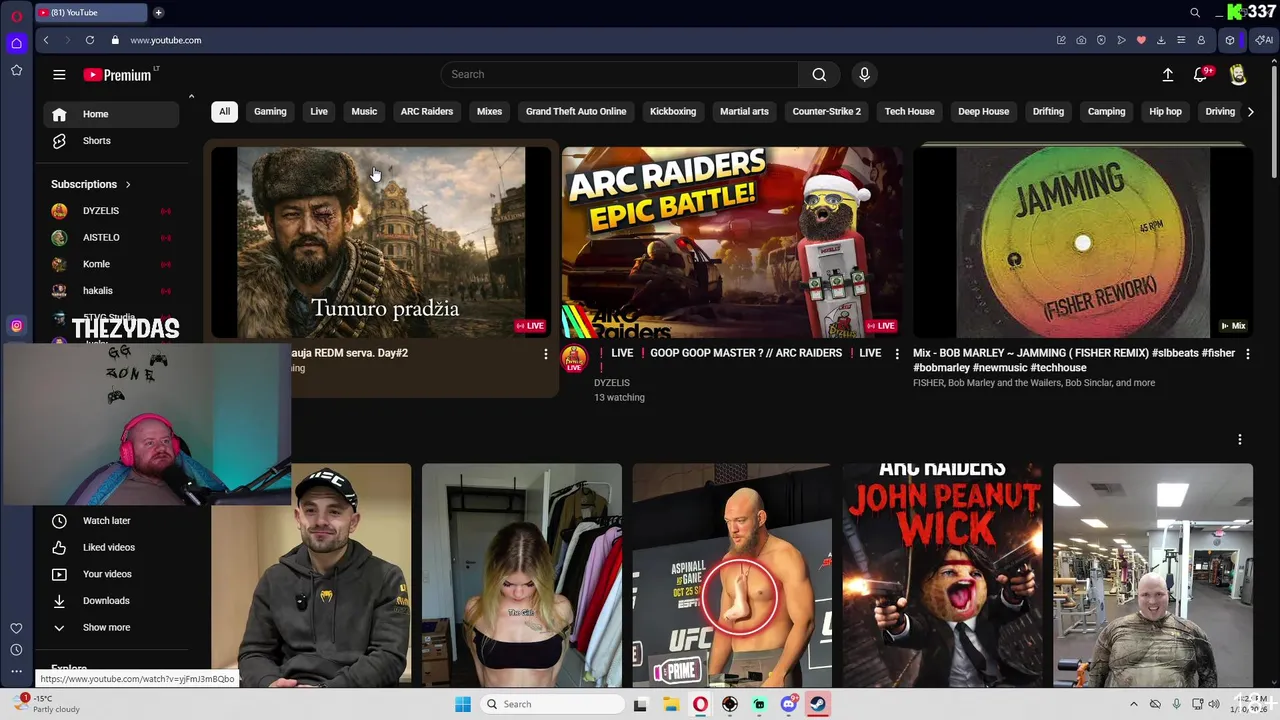1280x720 pixels.
Task: Select the Gaming filter chip
Action: pyautogui.click(x=270, y=111)
